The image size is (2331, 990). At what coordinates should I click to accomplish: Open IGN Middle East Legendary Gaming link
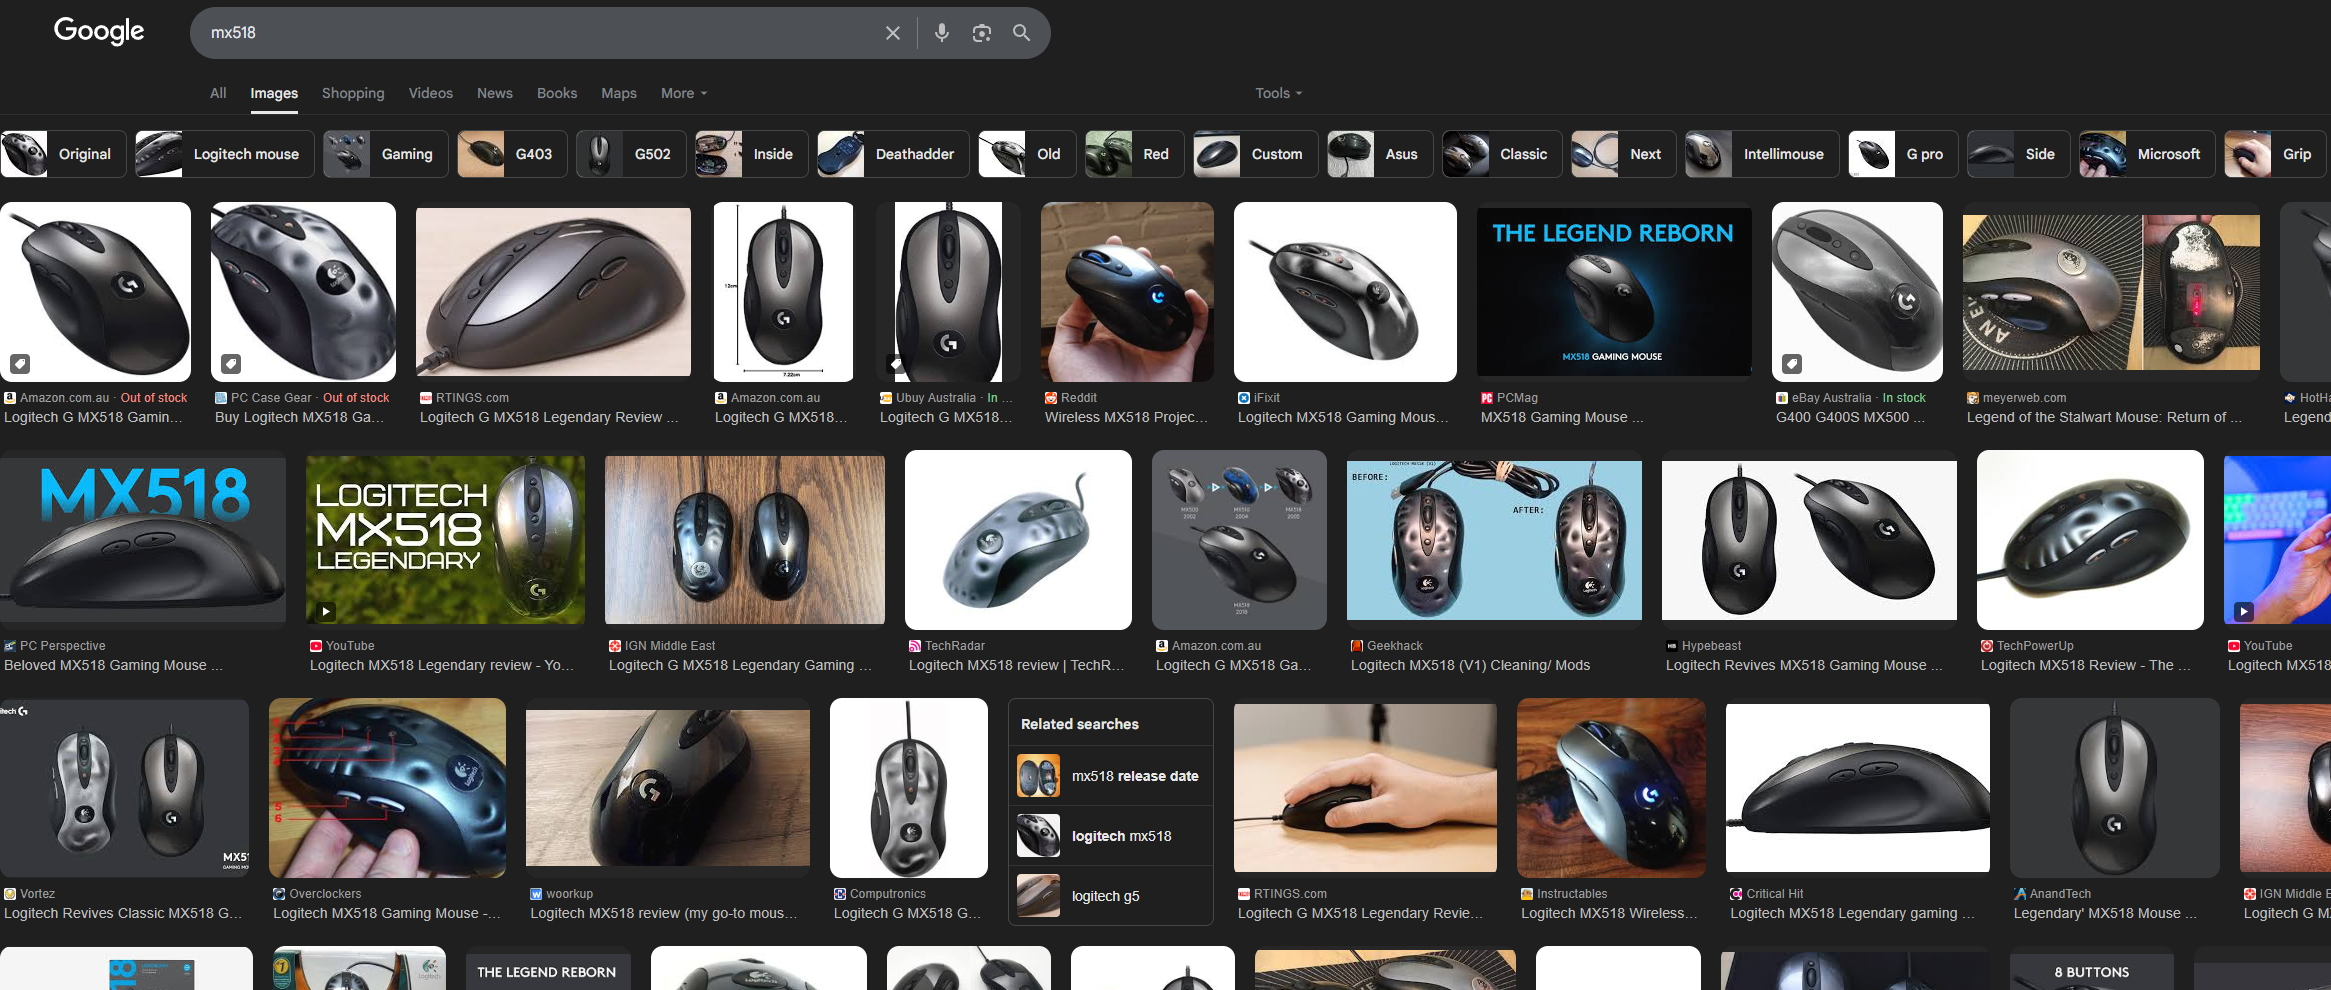pyautogui.click(x=740, y=665)
